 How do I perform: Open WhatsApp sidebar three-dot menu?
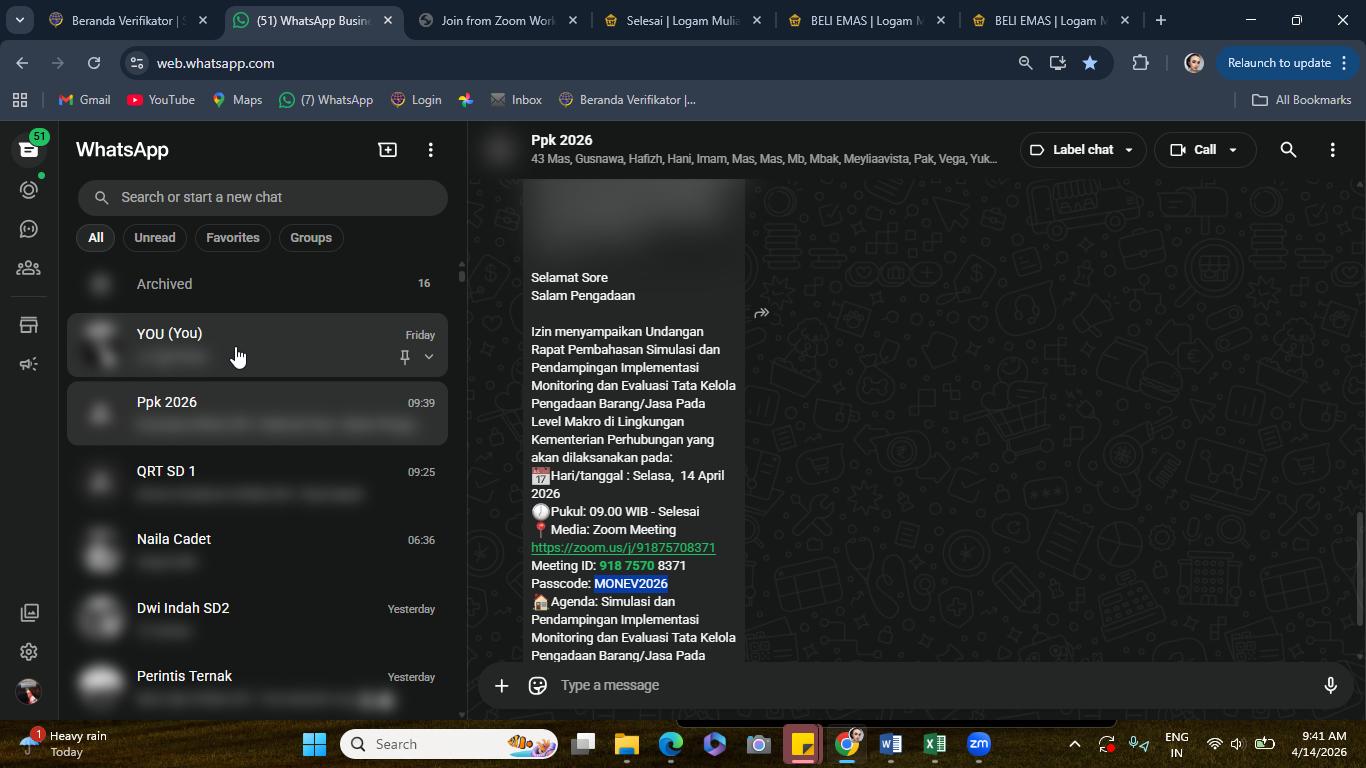(431, 150)
